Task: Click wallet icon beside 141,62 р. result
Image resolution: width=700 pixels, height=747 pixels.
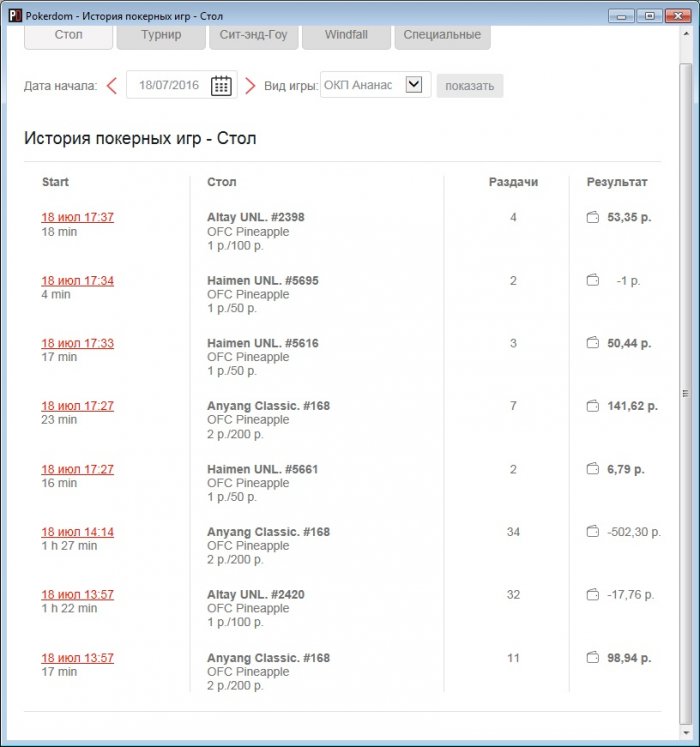Action: click(x=592, y=406)
